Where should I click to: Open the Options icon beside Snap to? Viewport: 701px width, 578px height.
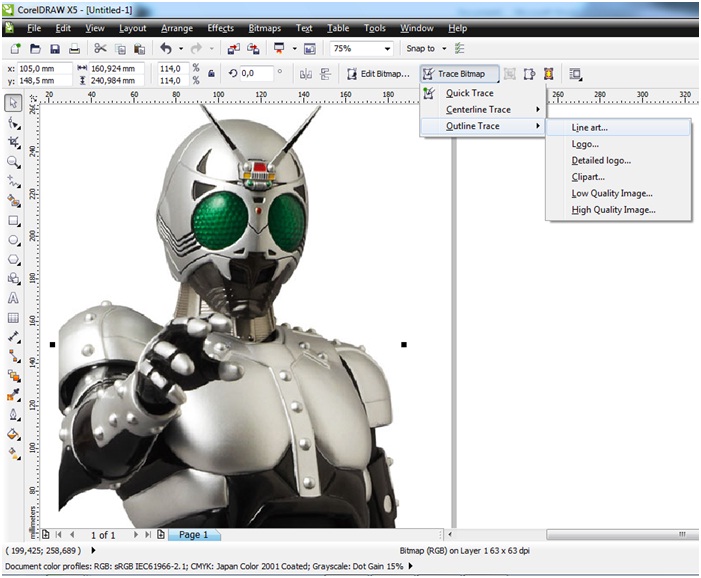point(459,48)
